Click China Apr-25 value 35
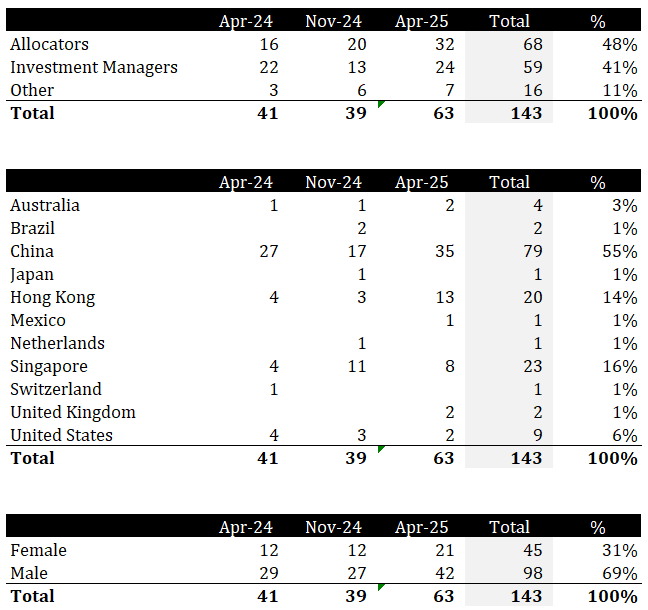The image size is (648, 610). tap(445, 251)
